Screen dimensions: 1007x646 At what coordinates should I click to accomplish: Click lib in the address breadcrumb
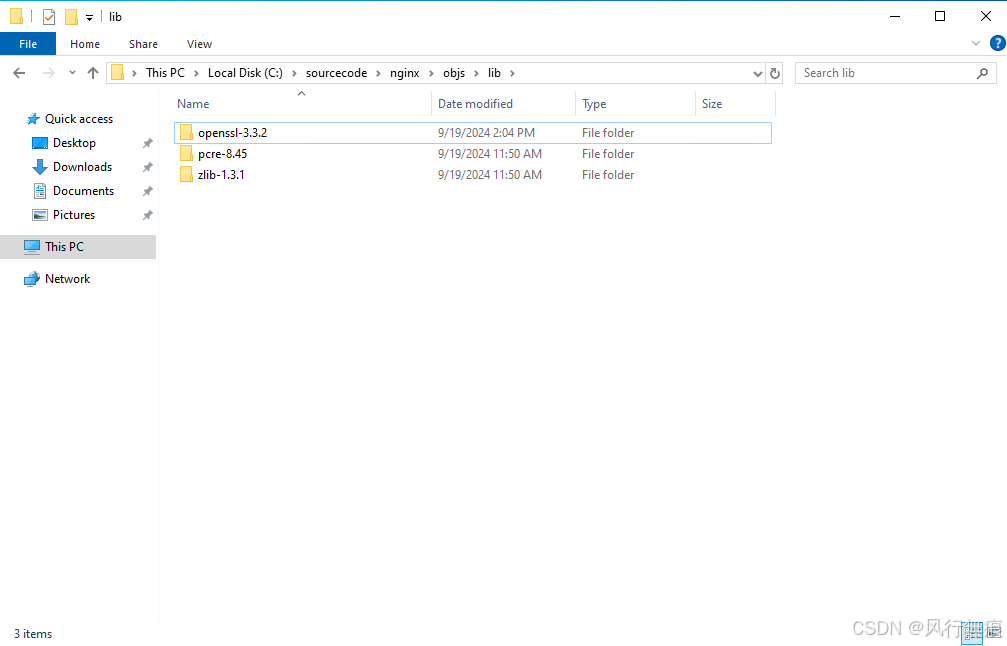tap(494, 73)
